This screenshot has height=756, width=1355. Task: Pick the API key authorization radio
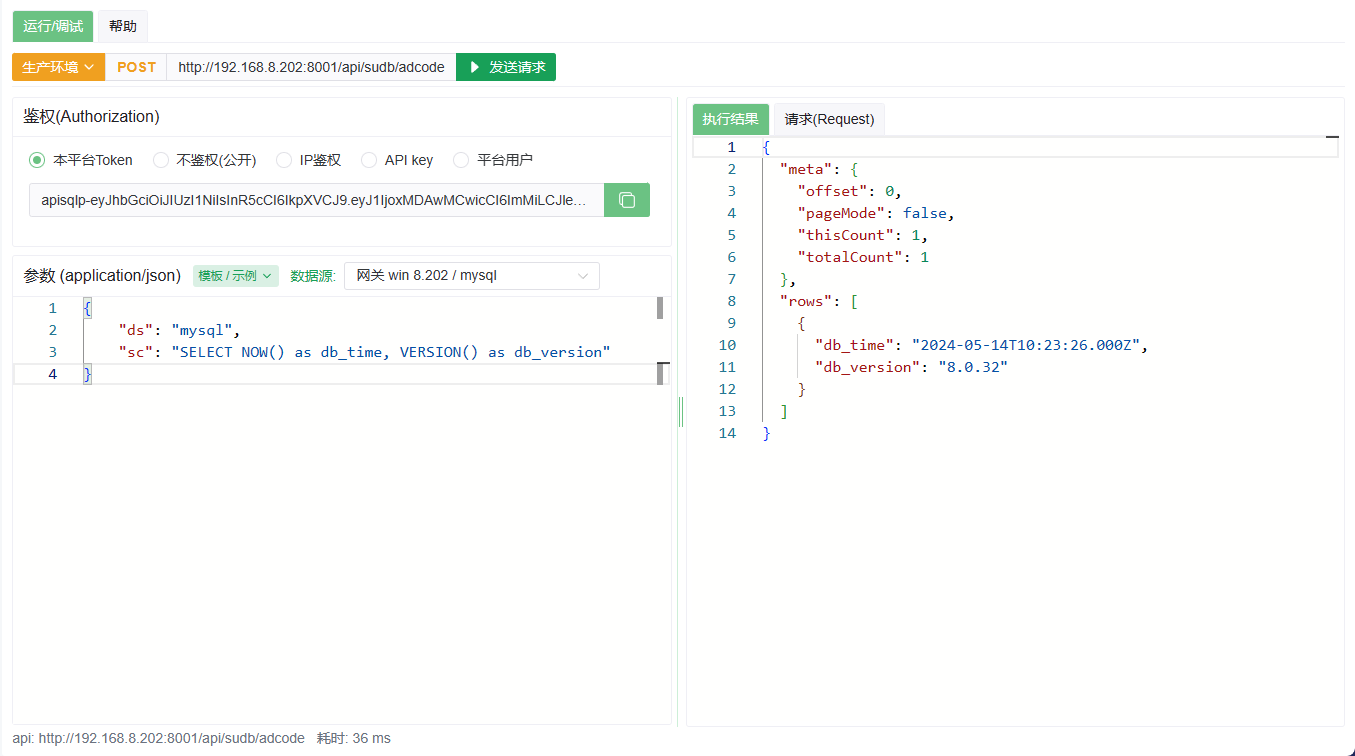tap(369, 160)
